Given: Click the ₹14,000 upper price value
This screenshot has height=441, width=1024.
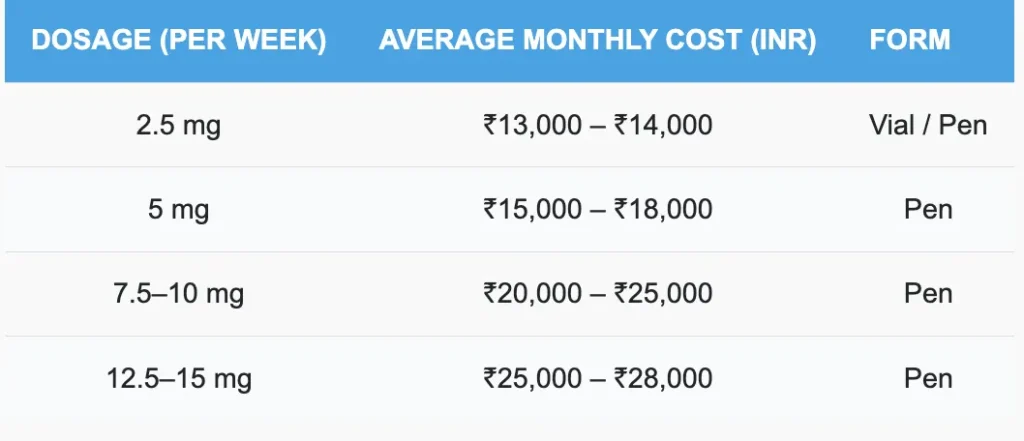Looking at the screenshot, I should tap(663, 125).
